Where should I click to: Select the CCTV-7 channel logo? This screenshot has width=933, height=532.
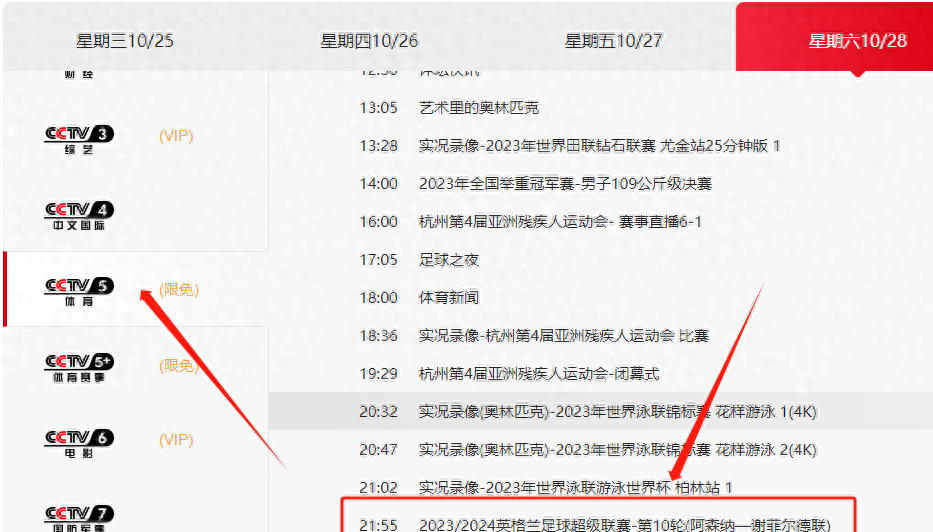[79, 516]
